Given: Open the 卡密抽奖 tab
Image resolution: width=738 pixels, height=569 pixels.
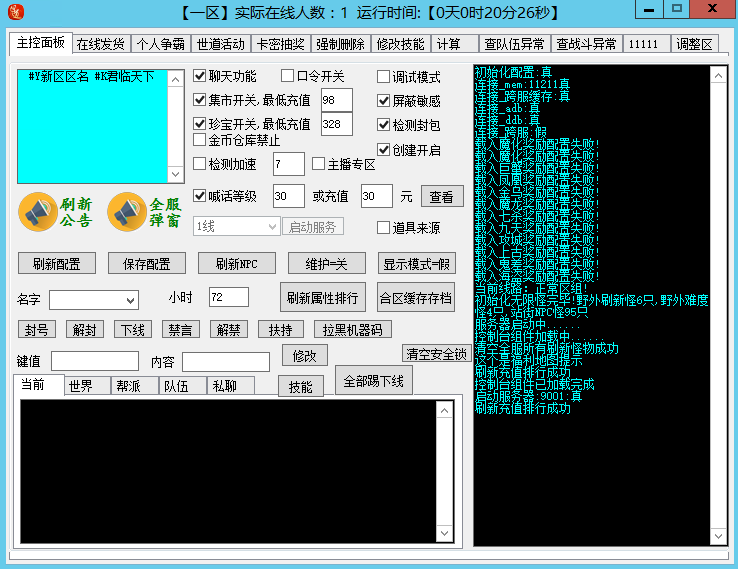Looking at the screenshot, I should pos(280,44).
